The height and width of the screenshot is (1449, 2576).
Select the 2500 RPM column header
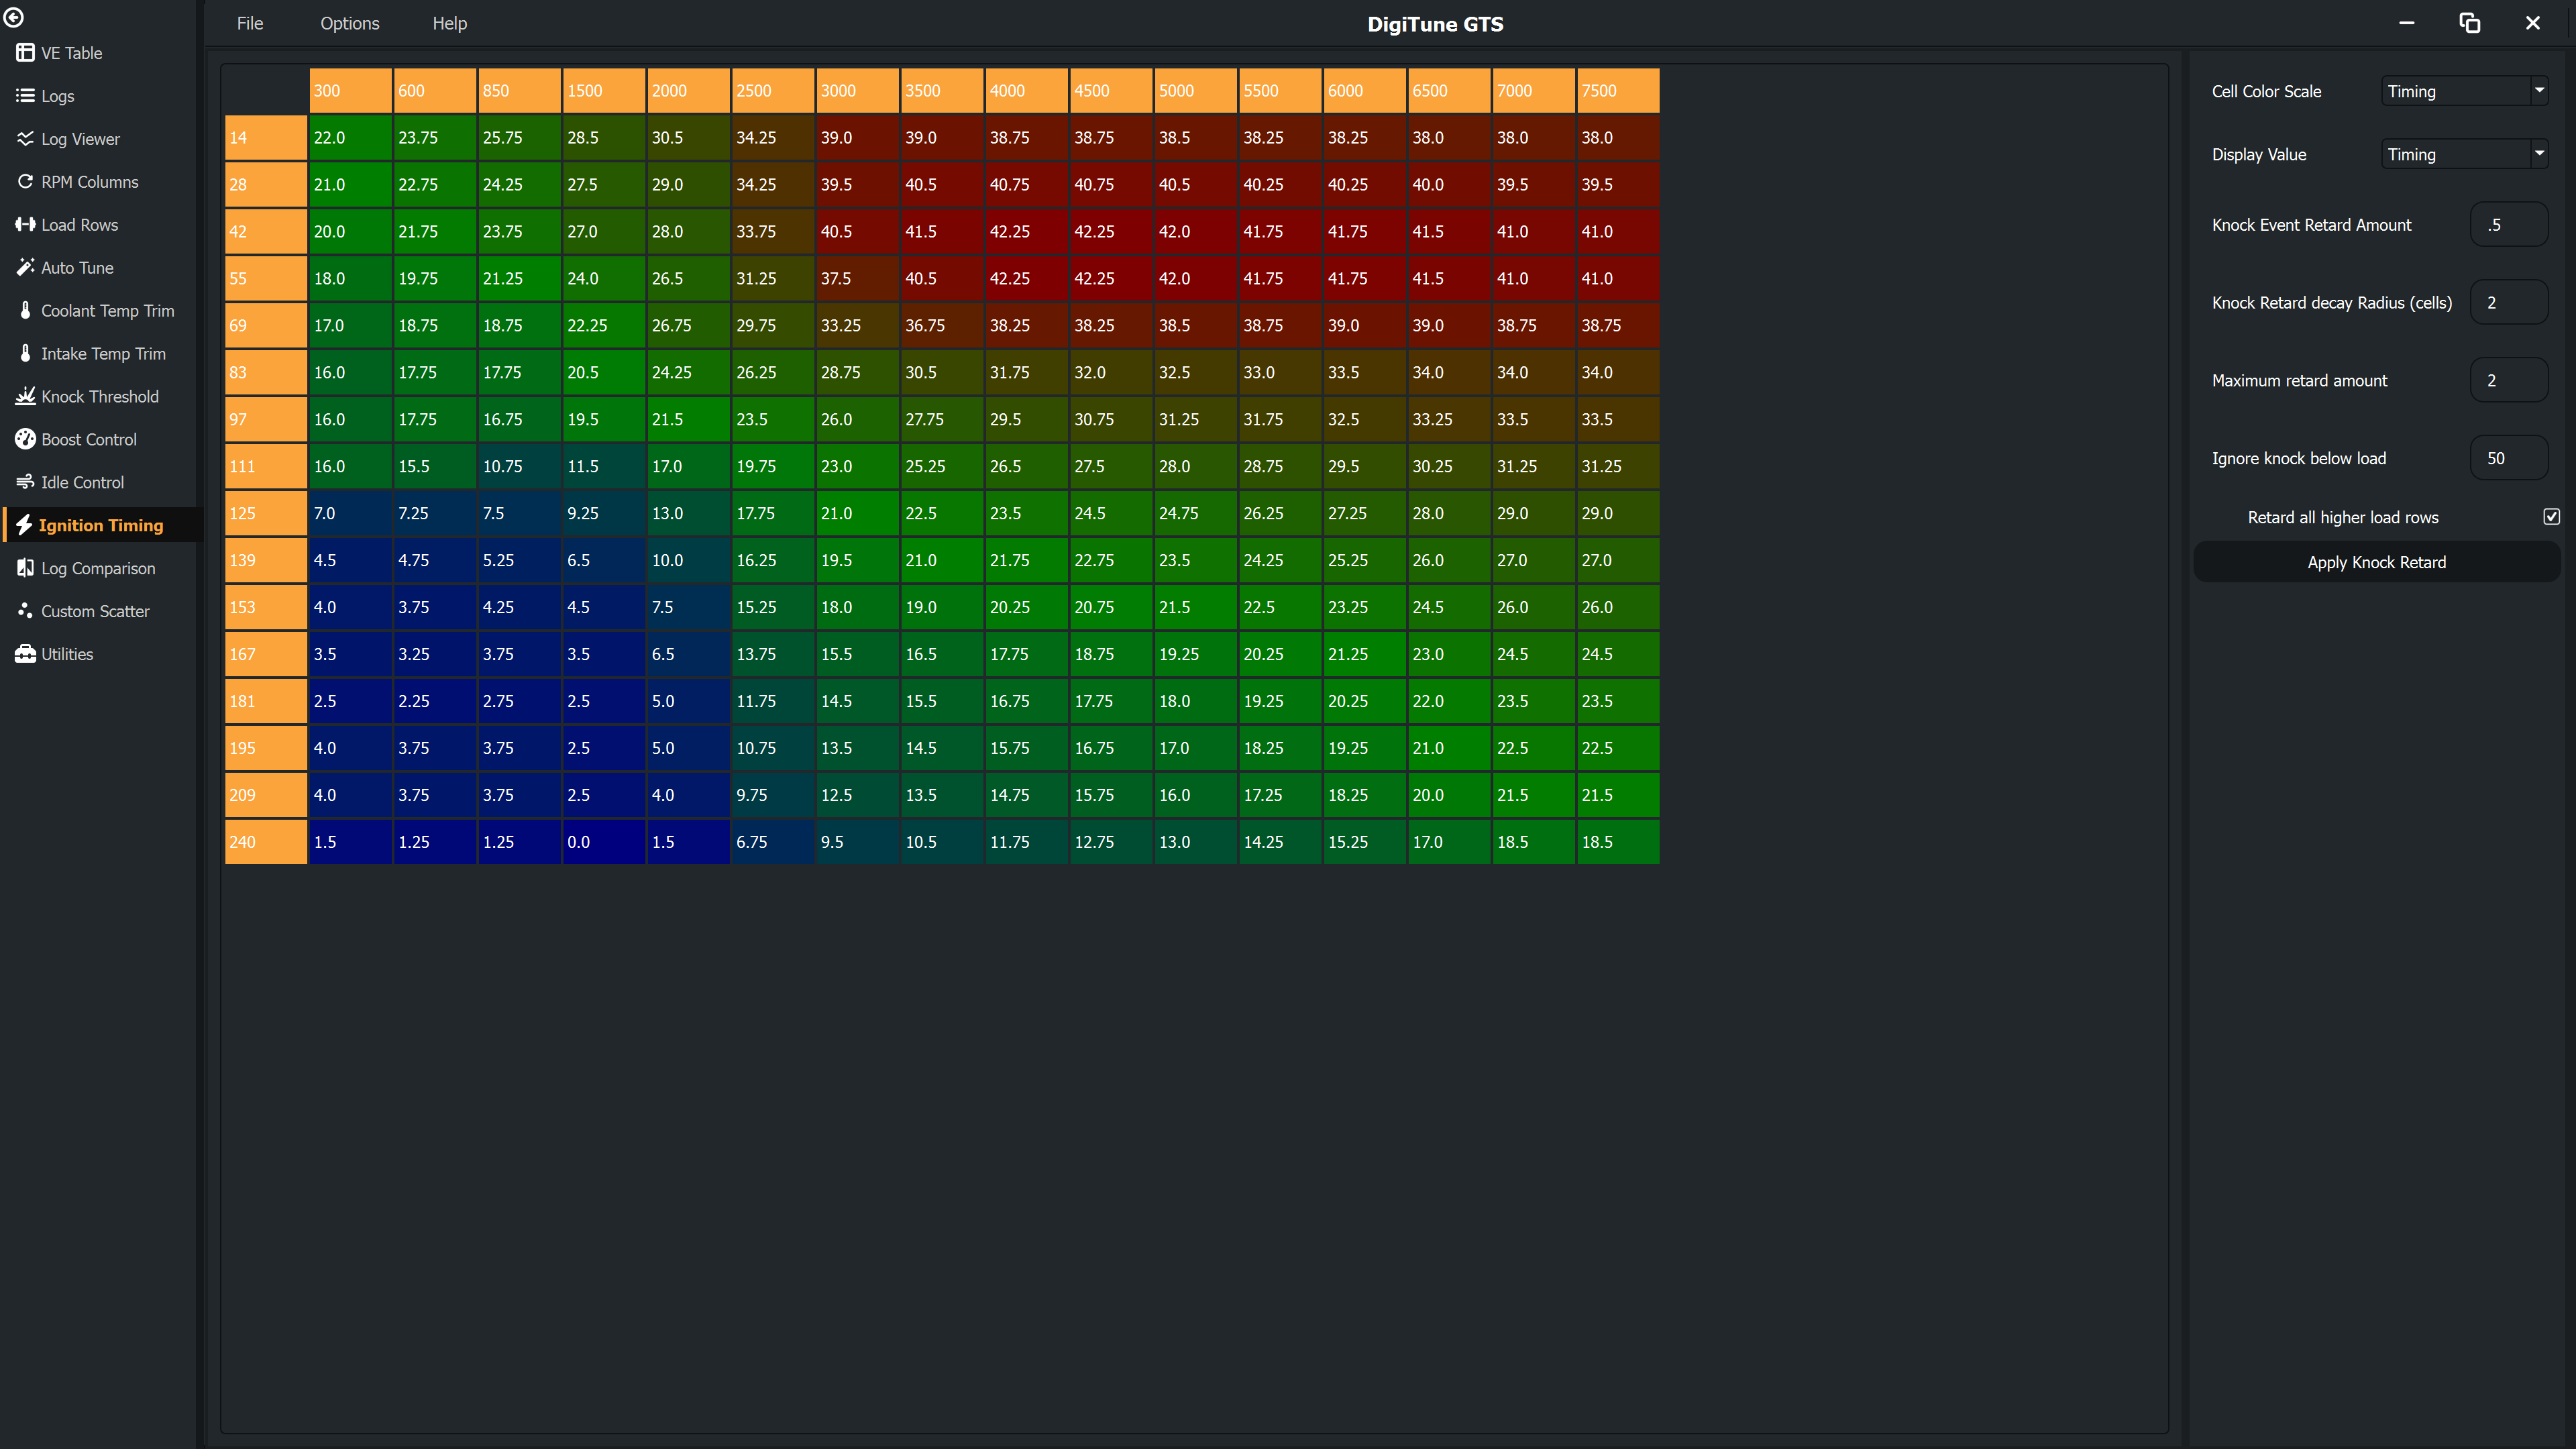pyautogui.click(x=773, y=90)
